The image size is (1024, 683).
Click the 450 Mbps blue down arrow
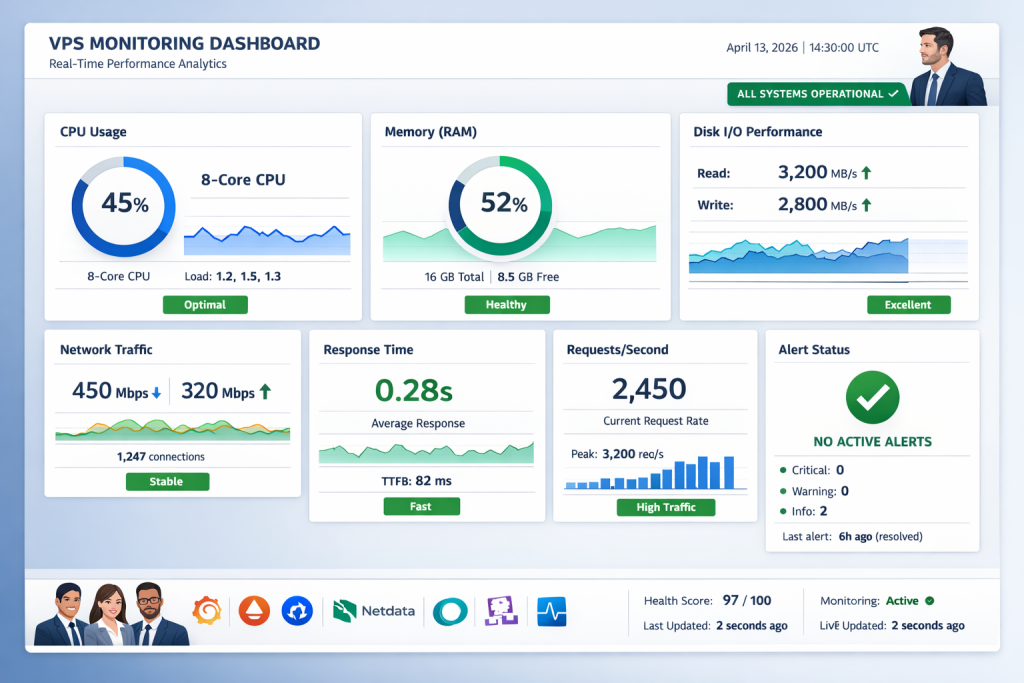(x=156, y=393)
